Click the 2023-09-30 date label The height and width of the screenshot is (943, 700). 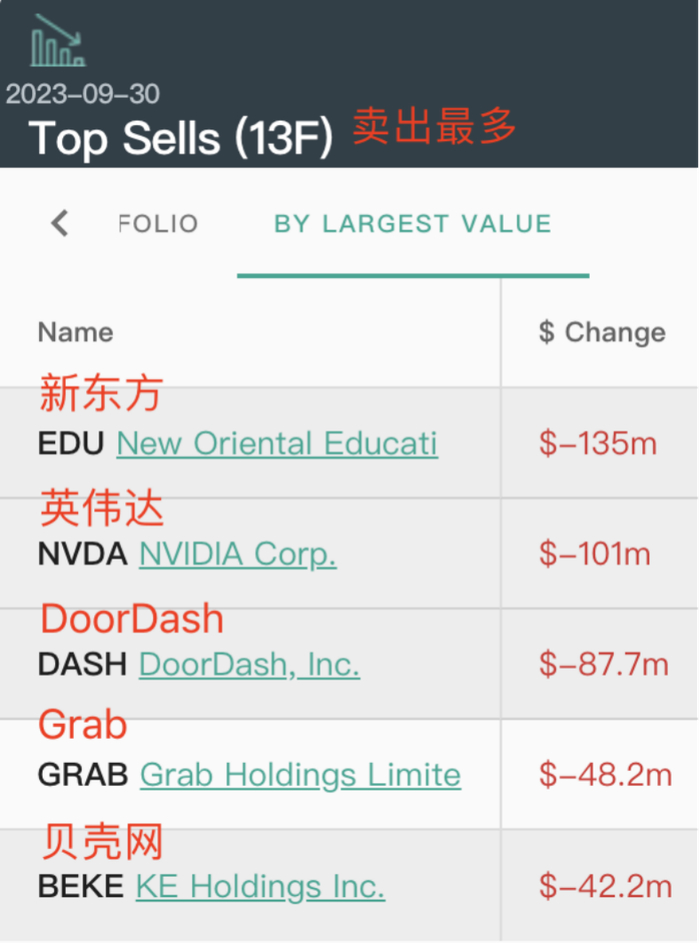click(x=83, y=94)
